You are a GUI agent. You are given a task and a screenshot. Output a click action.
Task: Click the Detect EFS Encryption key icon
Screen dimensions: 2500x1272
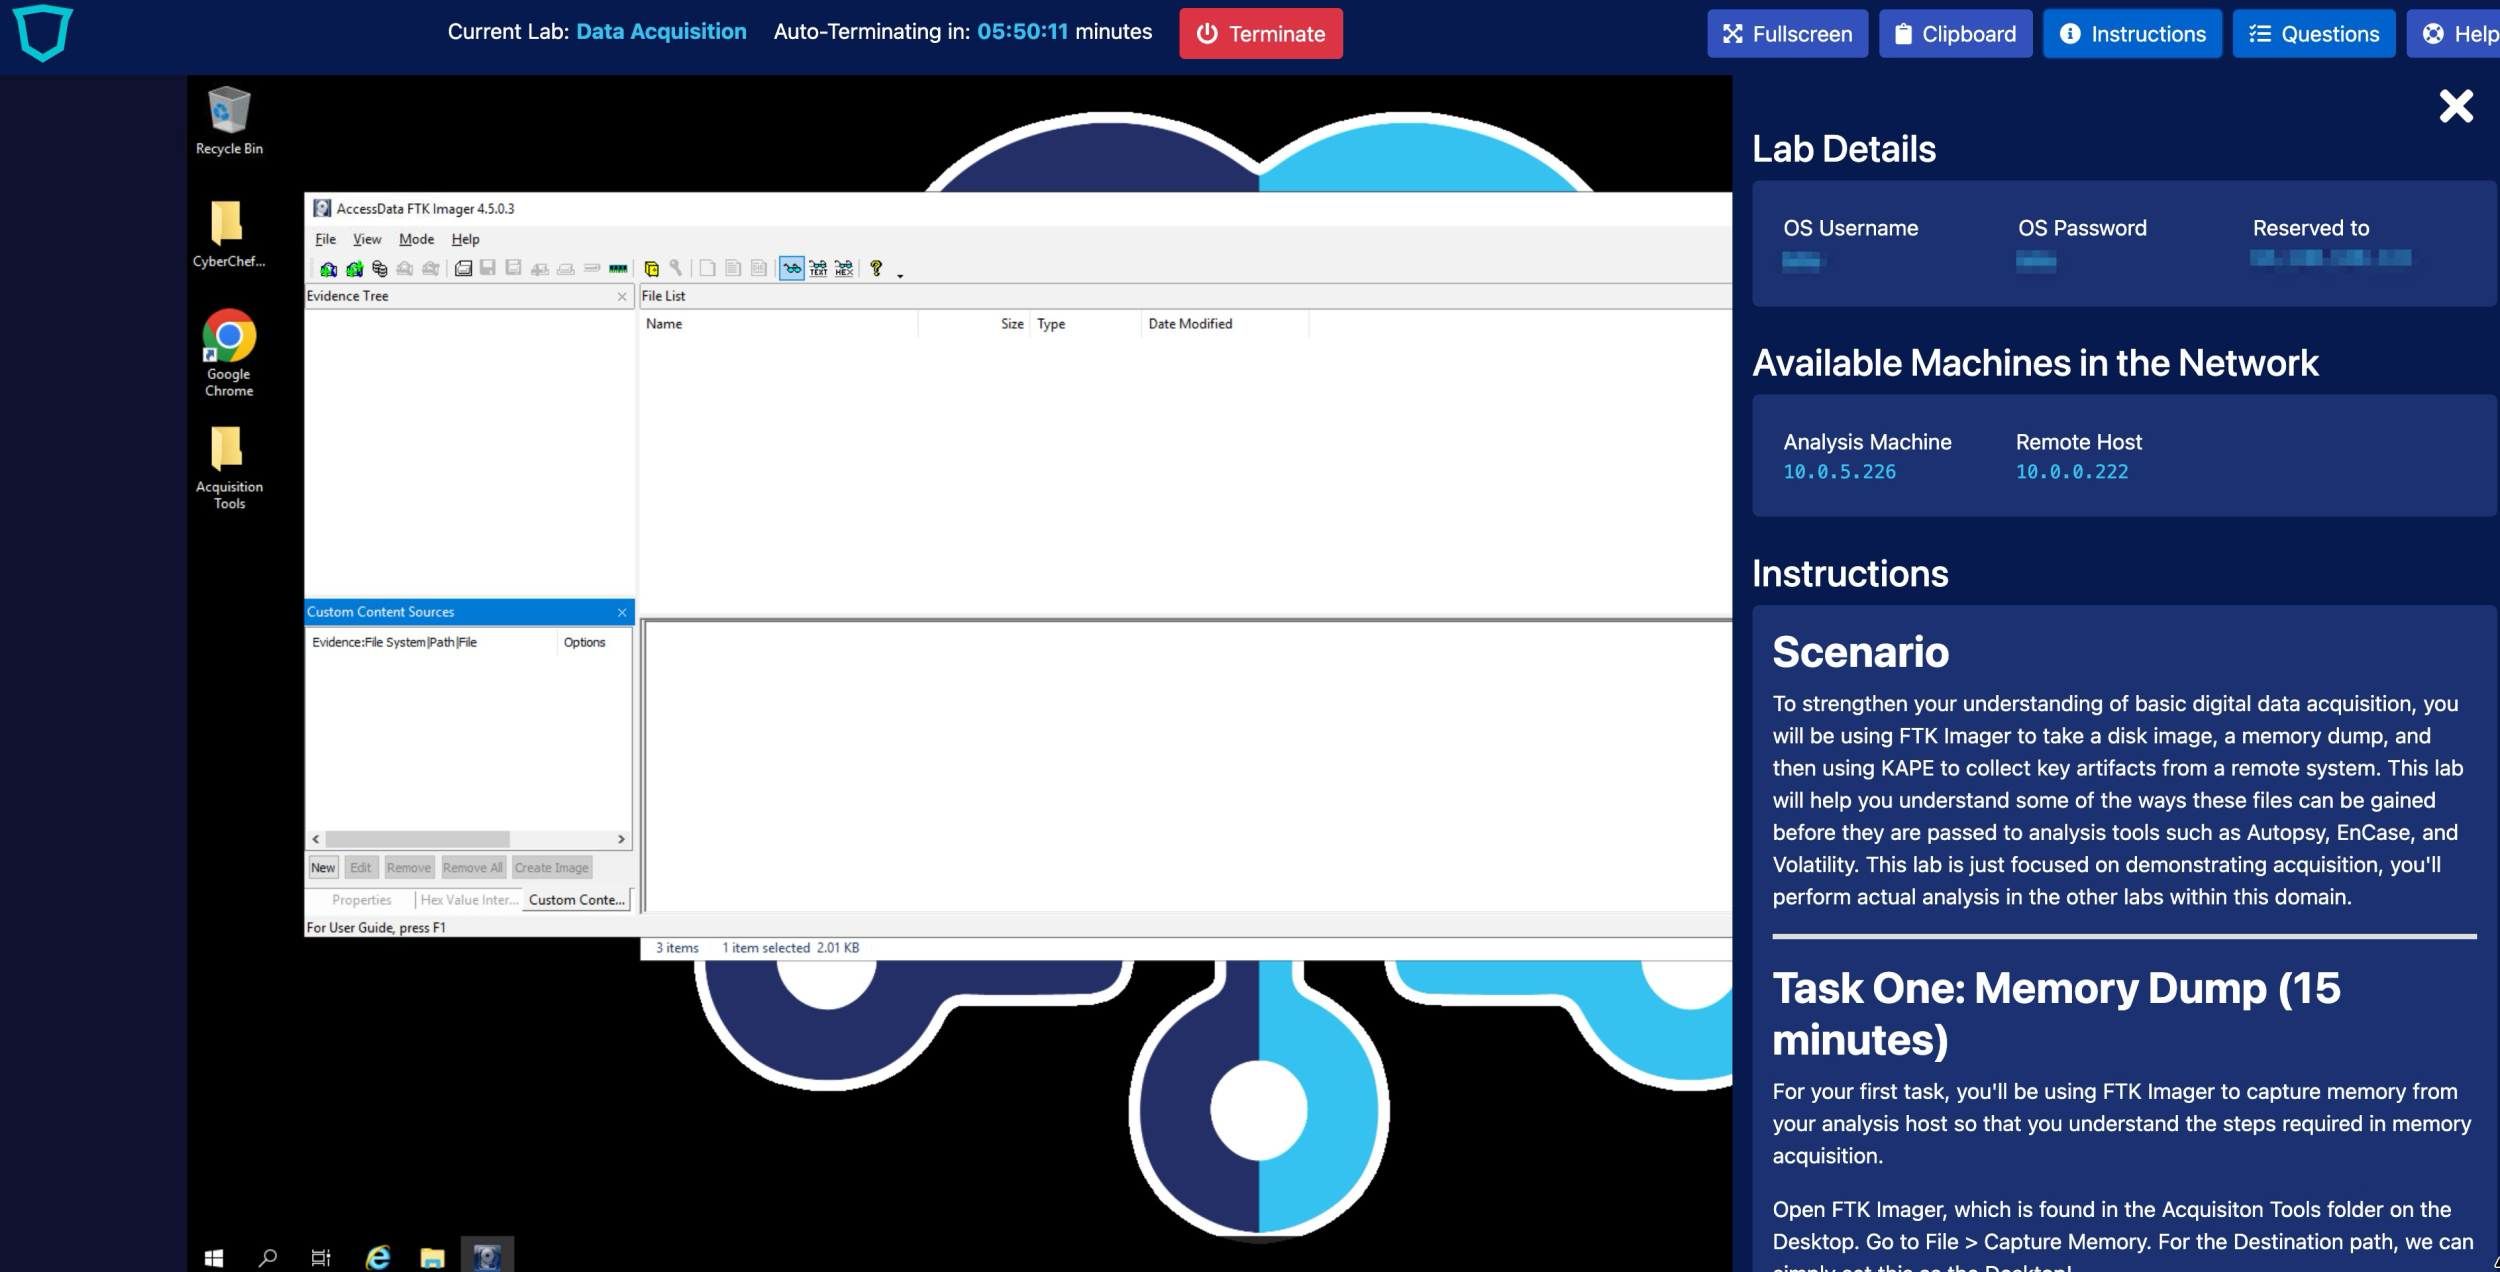click(676, 268)
